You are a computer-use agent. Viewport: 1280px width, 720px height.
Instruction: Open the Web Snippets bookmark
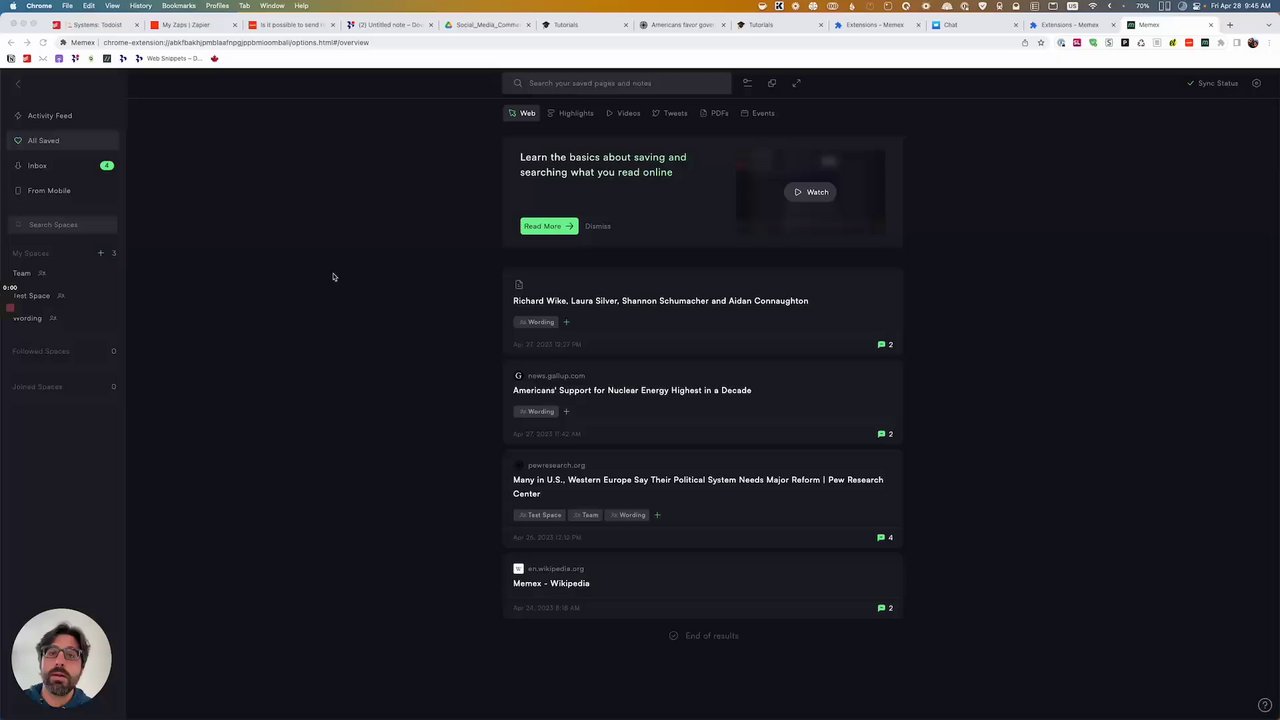pos(168,59)
